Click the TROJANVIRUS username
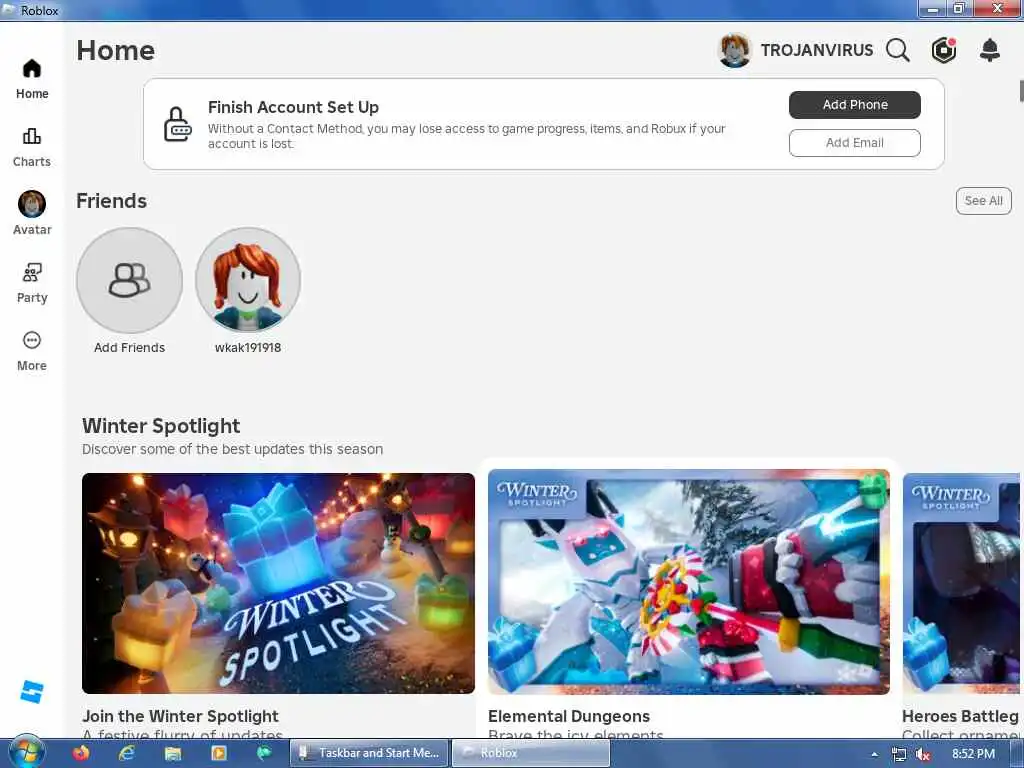 (x=816, y=50)
